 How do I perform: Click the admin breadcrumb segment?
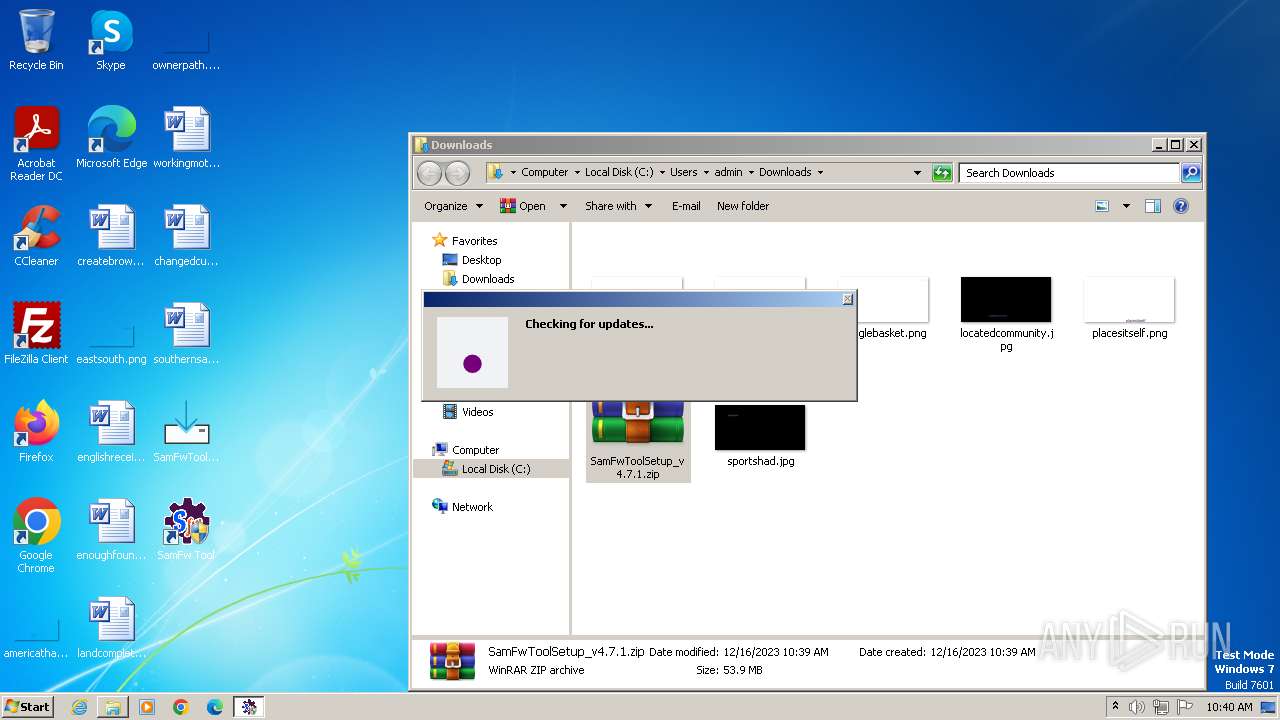tap(728, 173)
